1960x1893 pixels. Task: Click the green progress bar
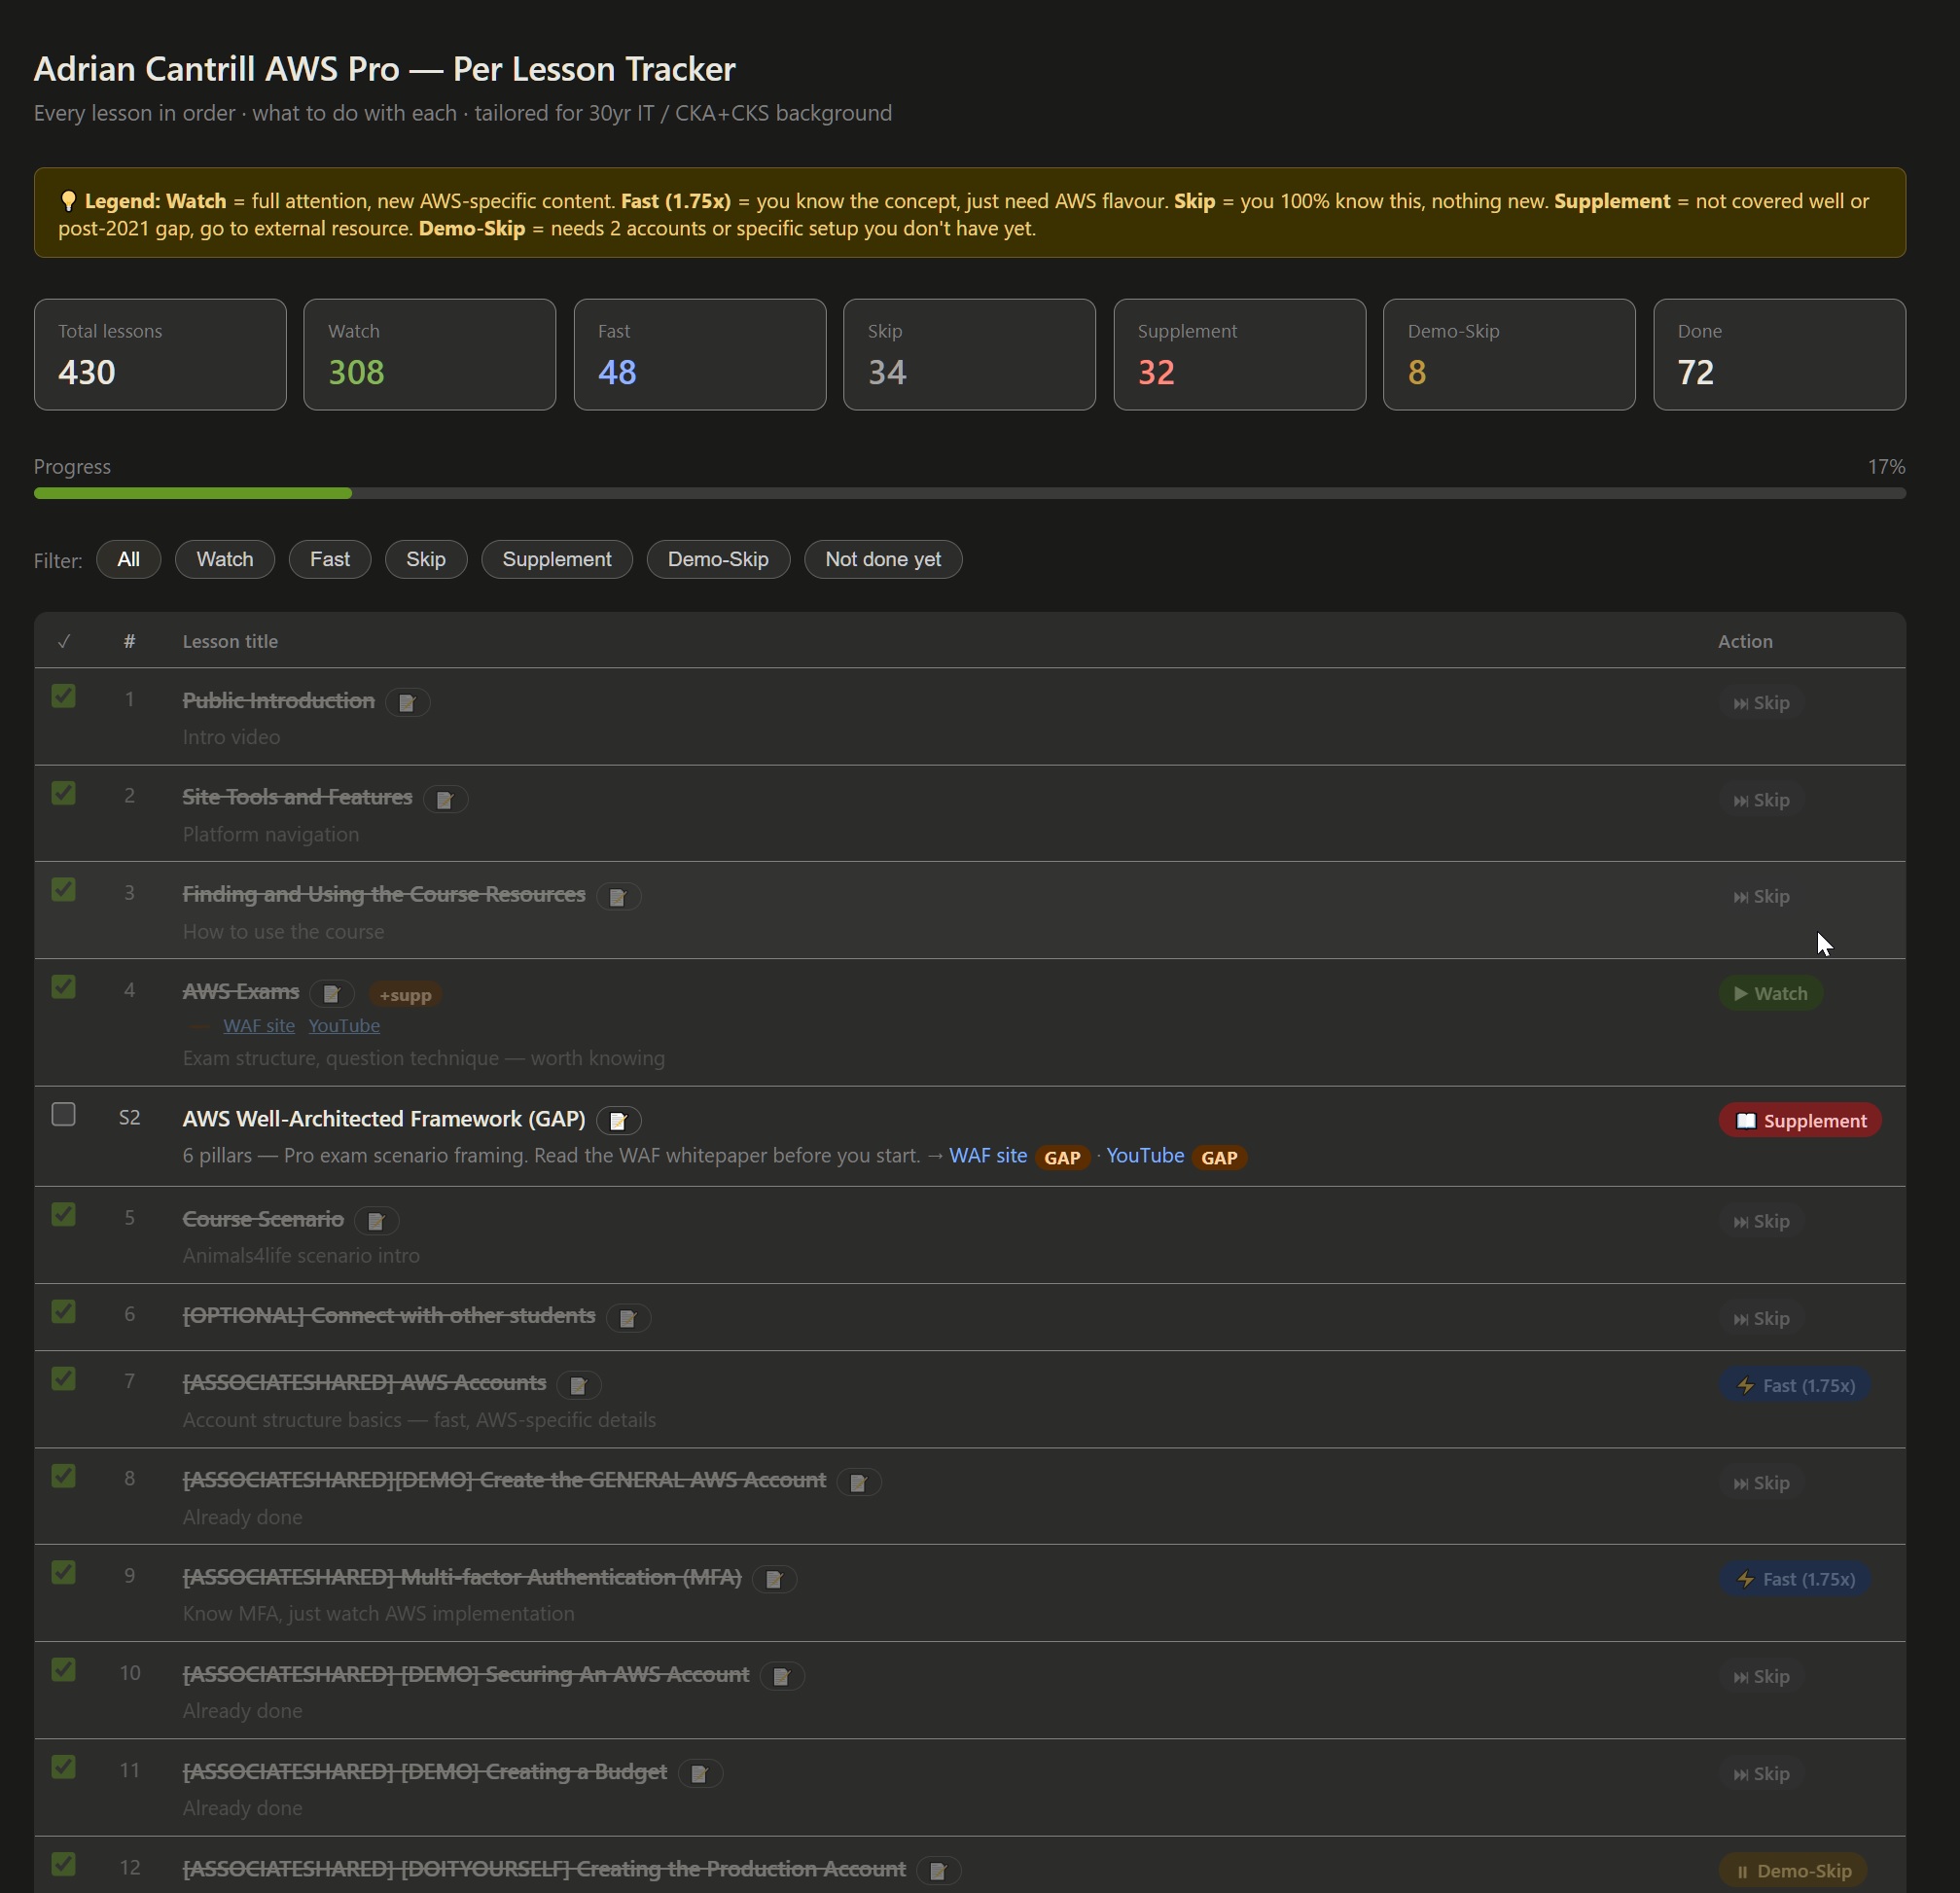pyautogui.click(x=193, y=493)
